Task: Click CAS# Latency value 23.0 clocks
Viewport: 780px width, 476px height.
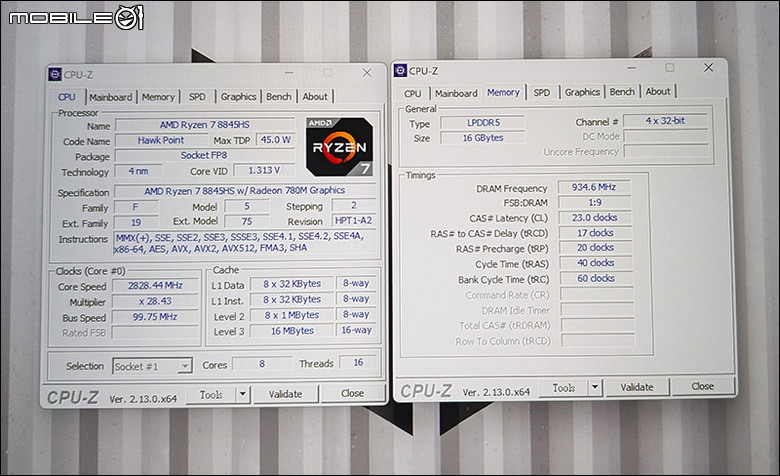Action: (x=594, y=217)
